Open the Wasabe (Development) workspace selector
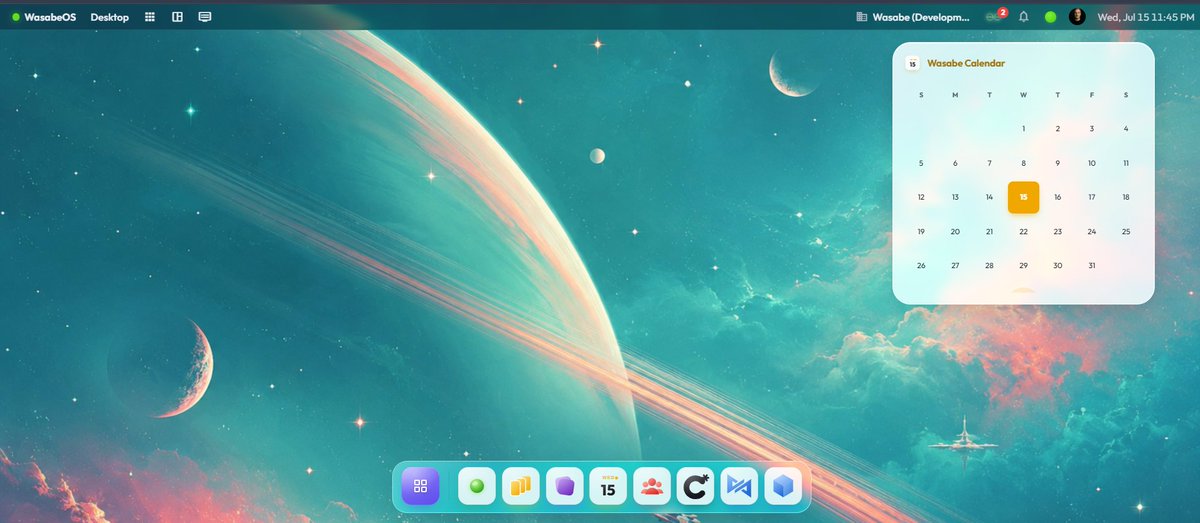1200x523 pixels. pos(913,17)
